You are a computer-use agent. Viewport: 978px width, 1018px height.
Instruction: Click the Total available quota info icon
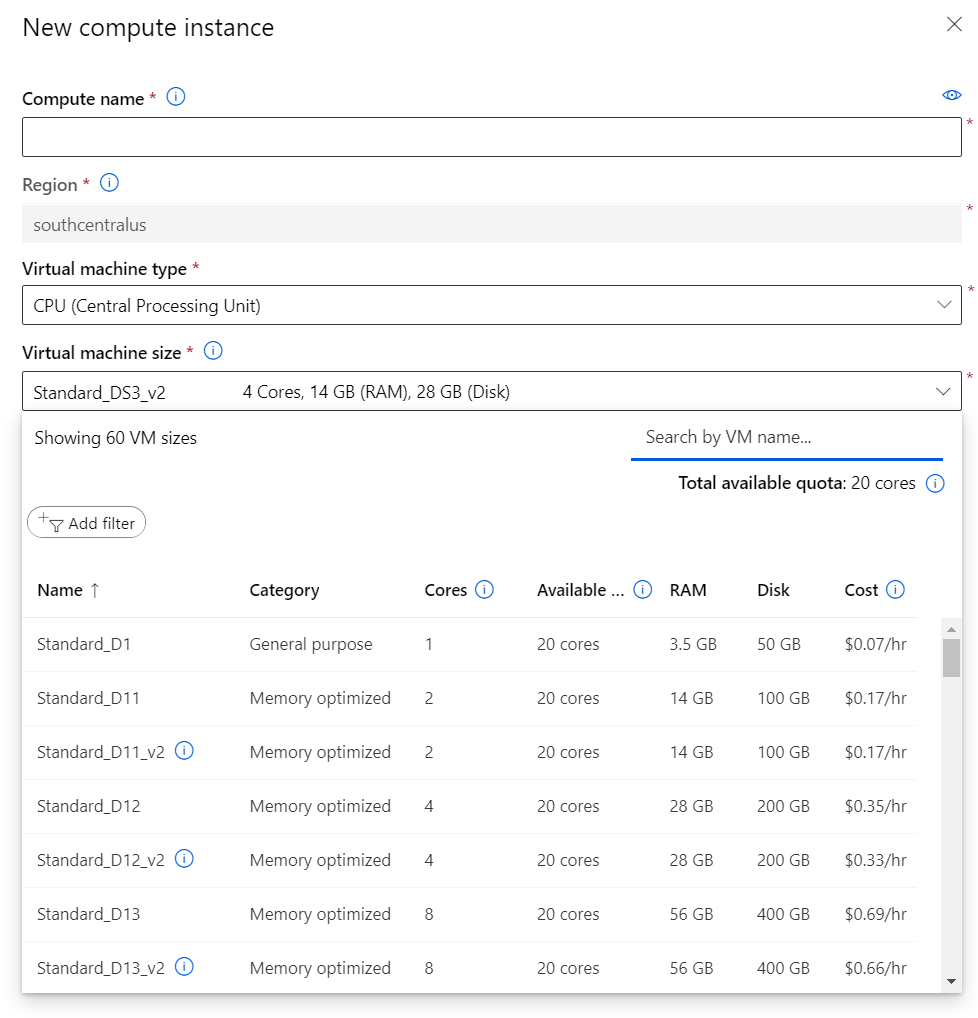934,483
